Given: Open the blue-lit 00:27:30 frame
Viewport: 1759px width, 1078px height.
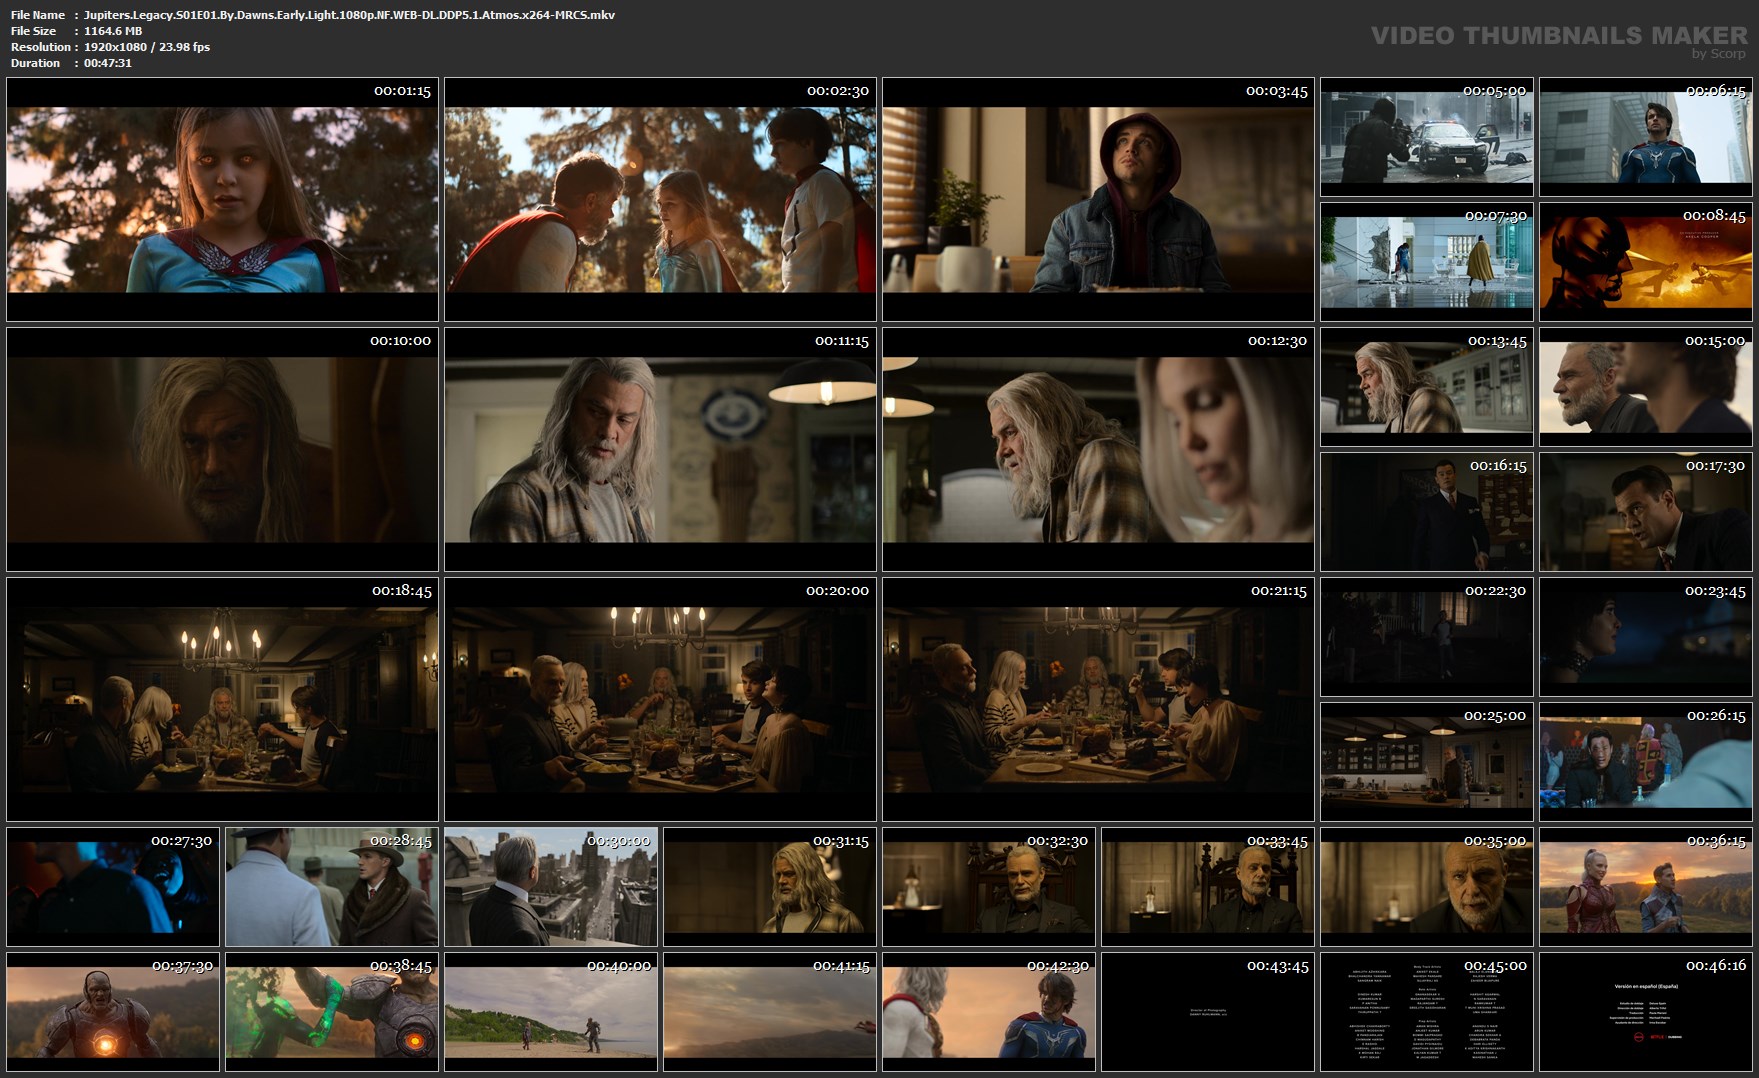Looking at the screenshot, I should (113, 887).
